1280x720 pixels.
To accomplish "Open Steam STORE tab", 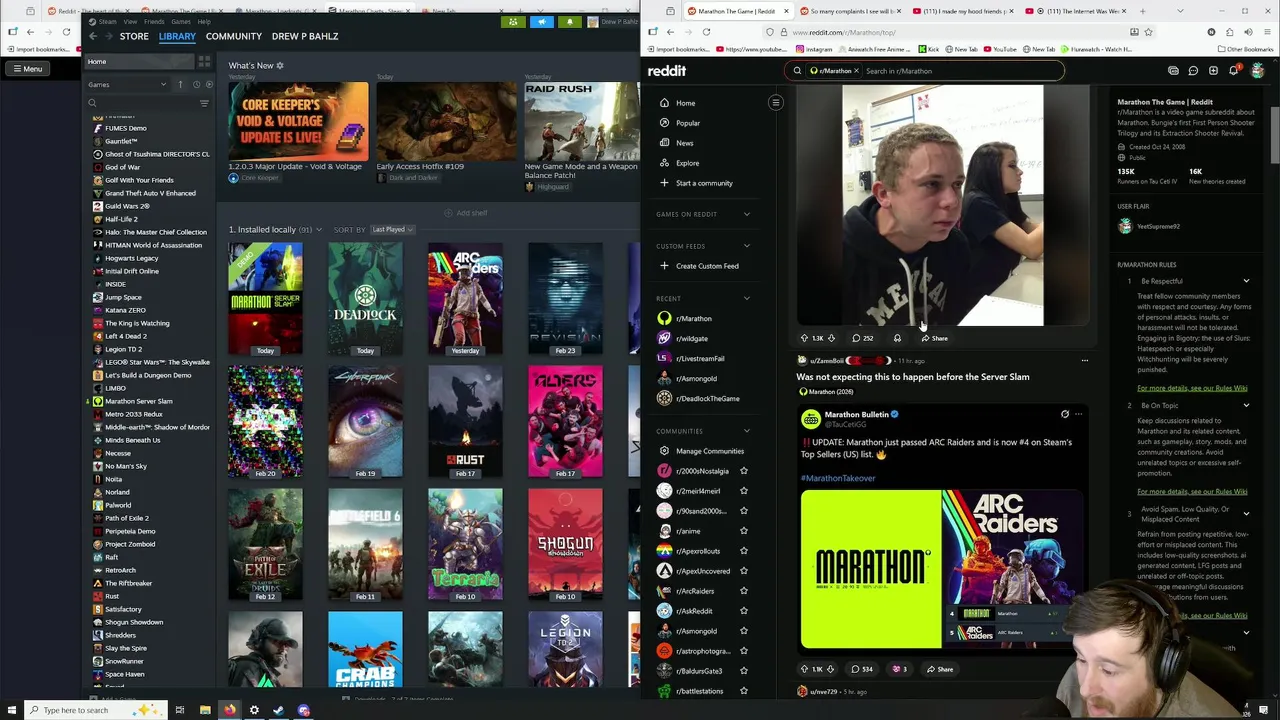I will click(134, 36).
